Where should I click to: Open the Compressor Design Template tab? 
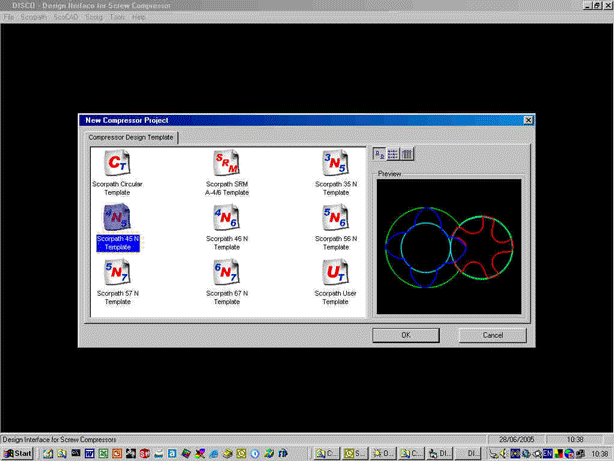coord(131,137)
